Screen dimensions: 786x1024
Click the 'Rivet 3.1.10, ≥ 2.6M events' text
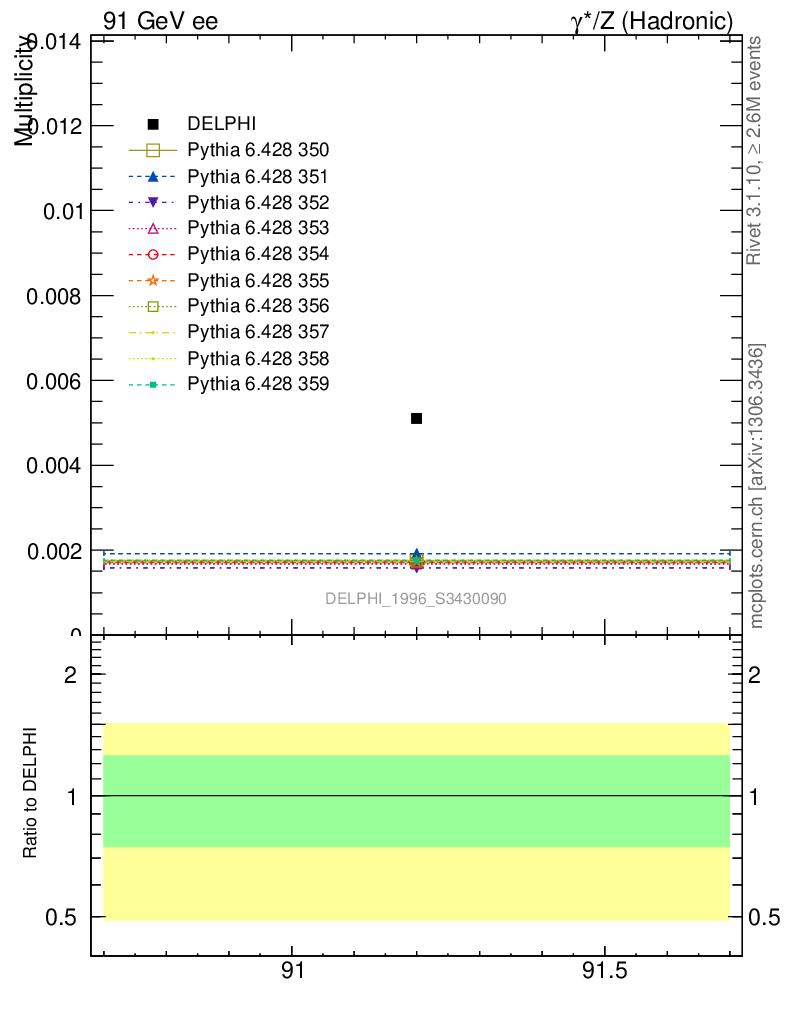point(754,150)
